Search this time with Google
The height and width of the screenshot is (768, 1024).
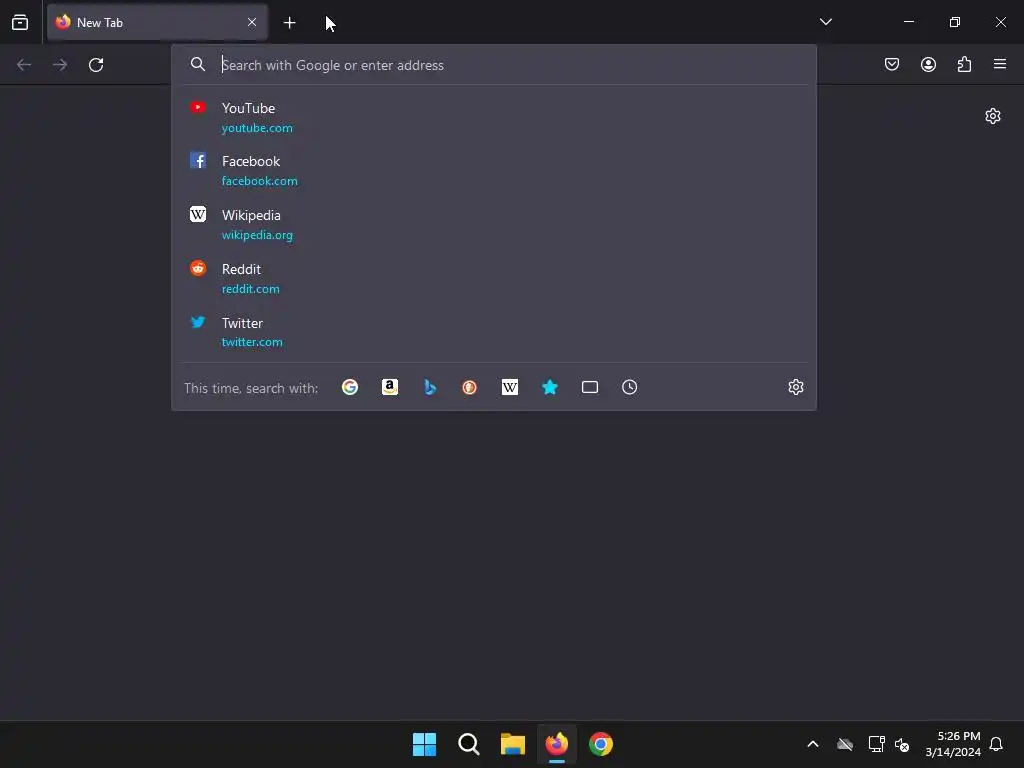[x=350, y=387]
